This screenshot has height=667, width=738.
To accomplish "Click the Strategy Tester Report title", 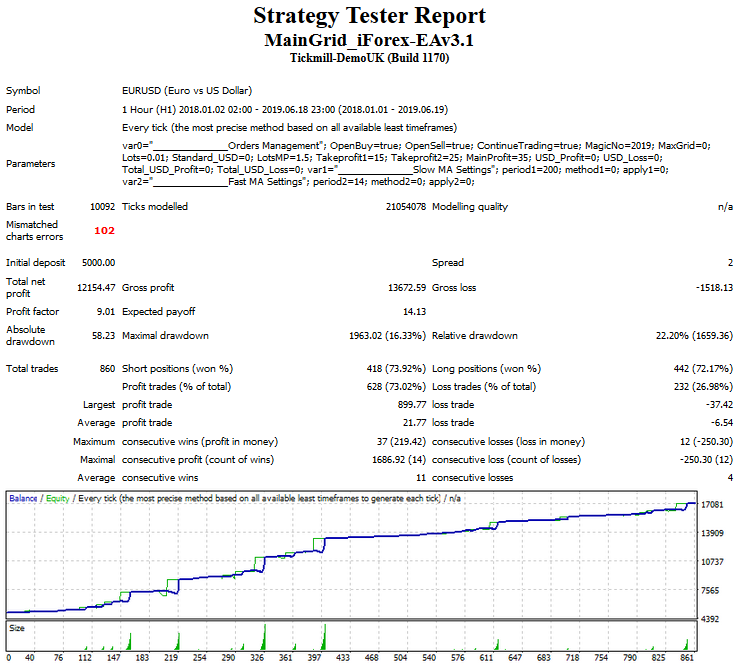I will point(369,16).
